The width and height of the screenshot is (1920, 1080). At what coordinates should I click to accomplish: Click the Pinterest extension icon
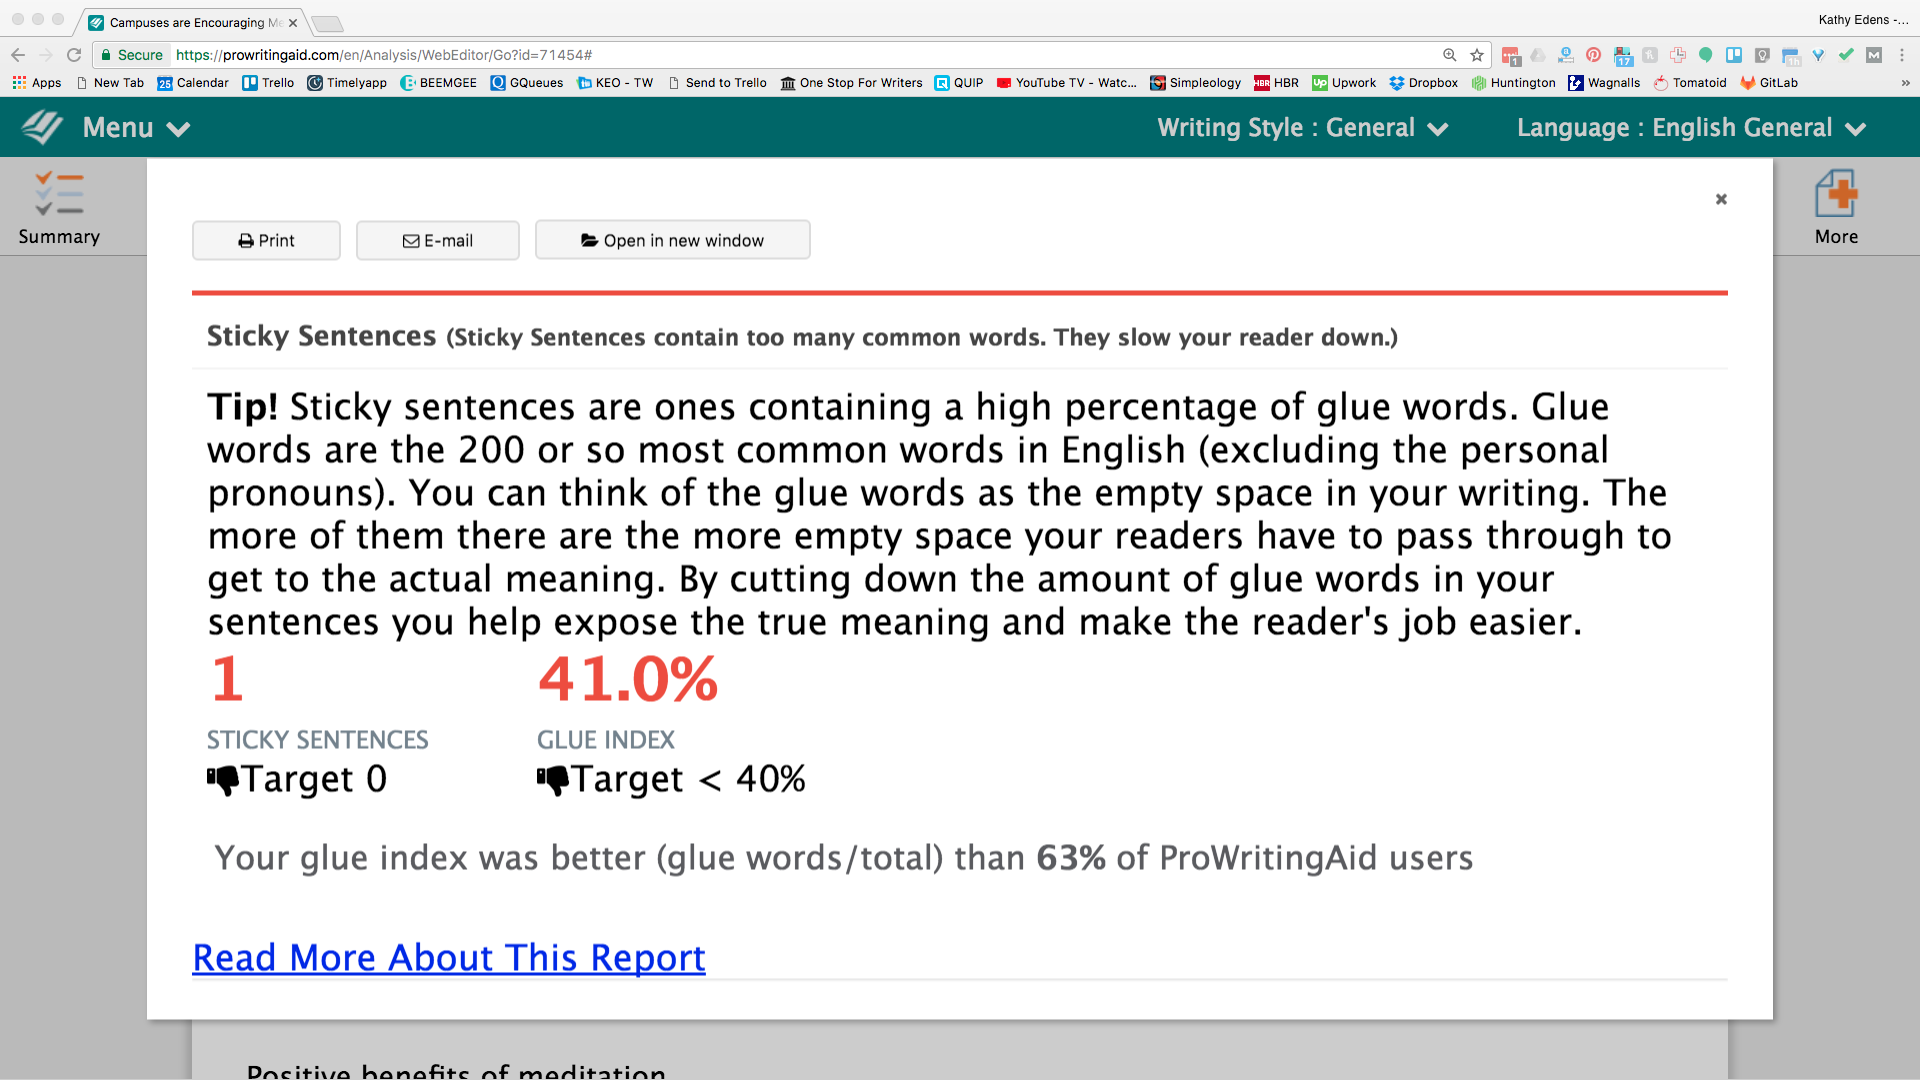tap(1593, 55)
